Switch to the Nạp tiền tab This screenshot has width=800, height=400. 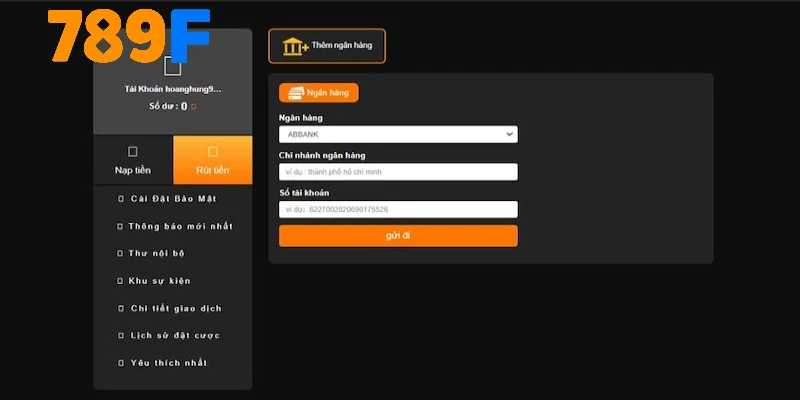tap(133, 161)
